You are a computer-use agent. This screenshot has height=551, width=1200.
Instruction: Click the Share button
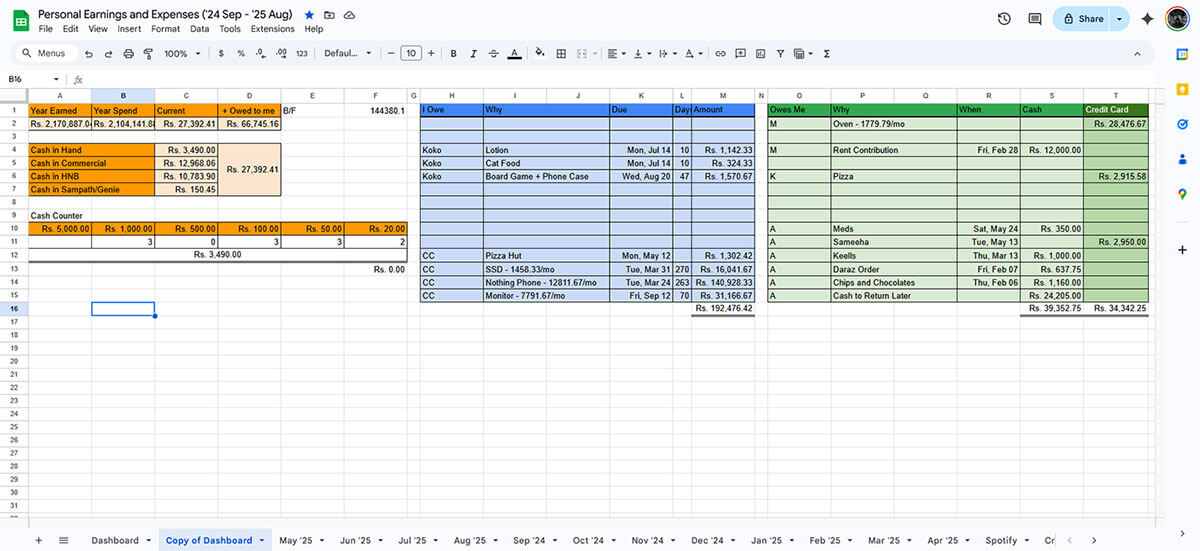(1082, 19)
